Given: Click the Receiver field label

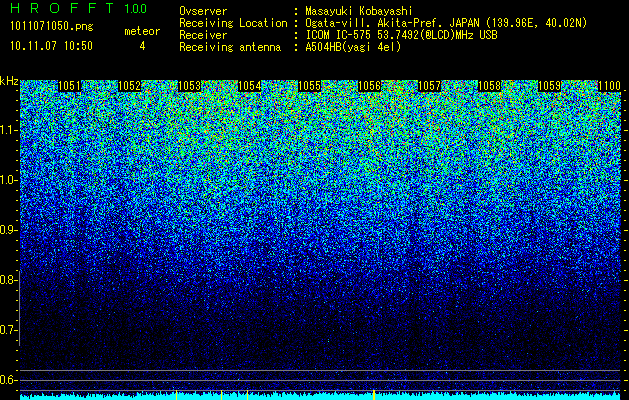Looking at the screenshot, I should pos(203,35).
